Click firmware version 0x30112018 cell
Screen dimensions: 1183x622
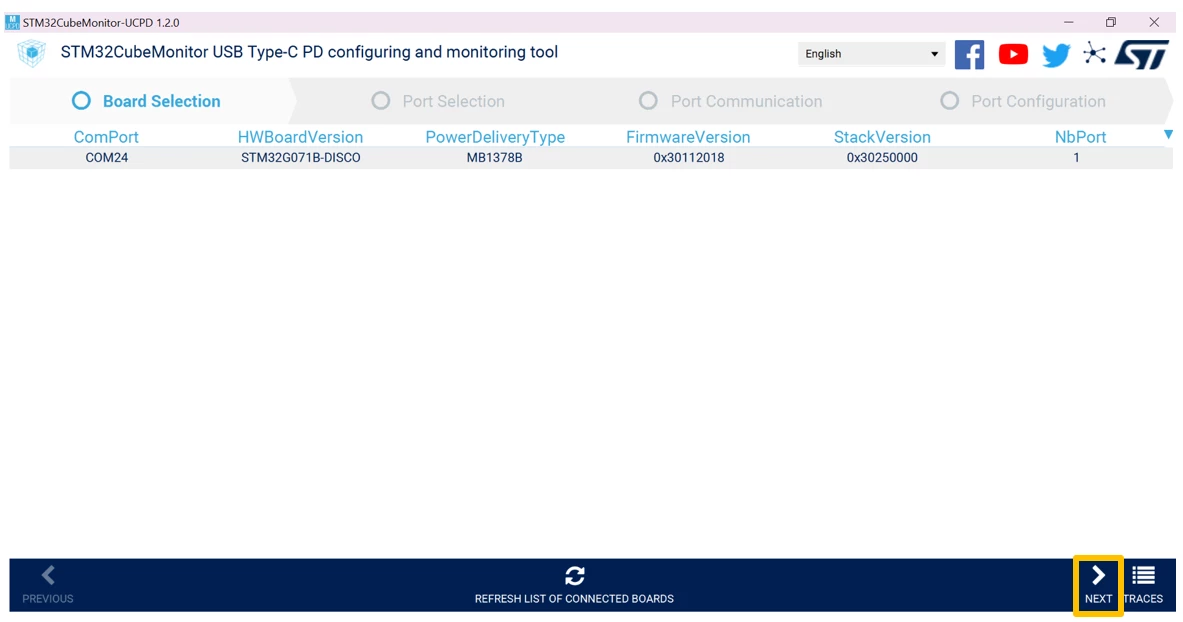pyautogui.click(x=689, y=158)
